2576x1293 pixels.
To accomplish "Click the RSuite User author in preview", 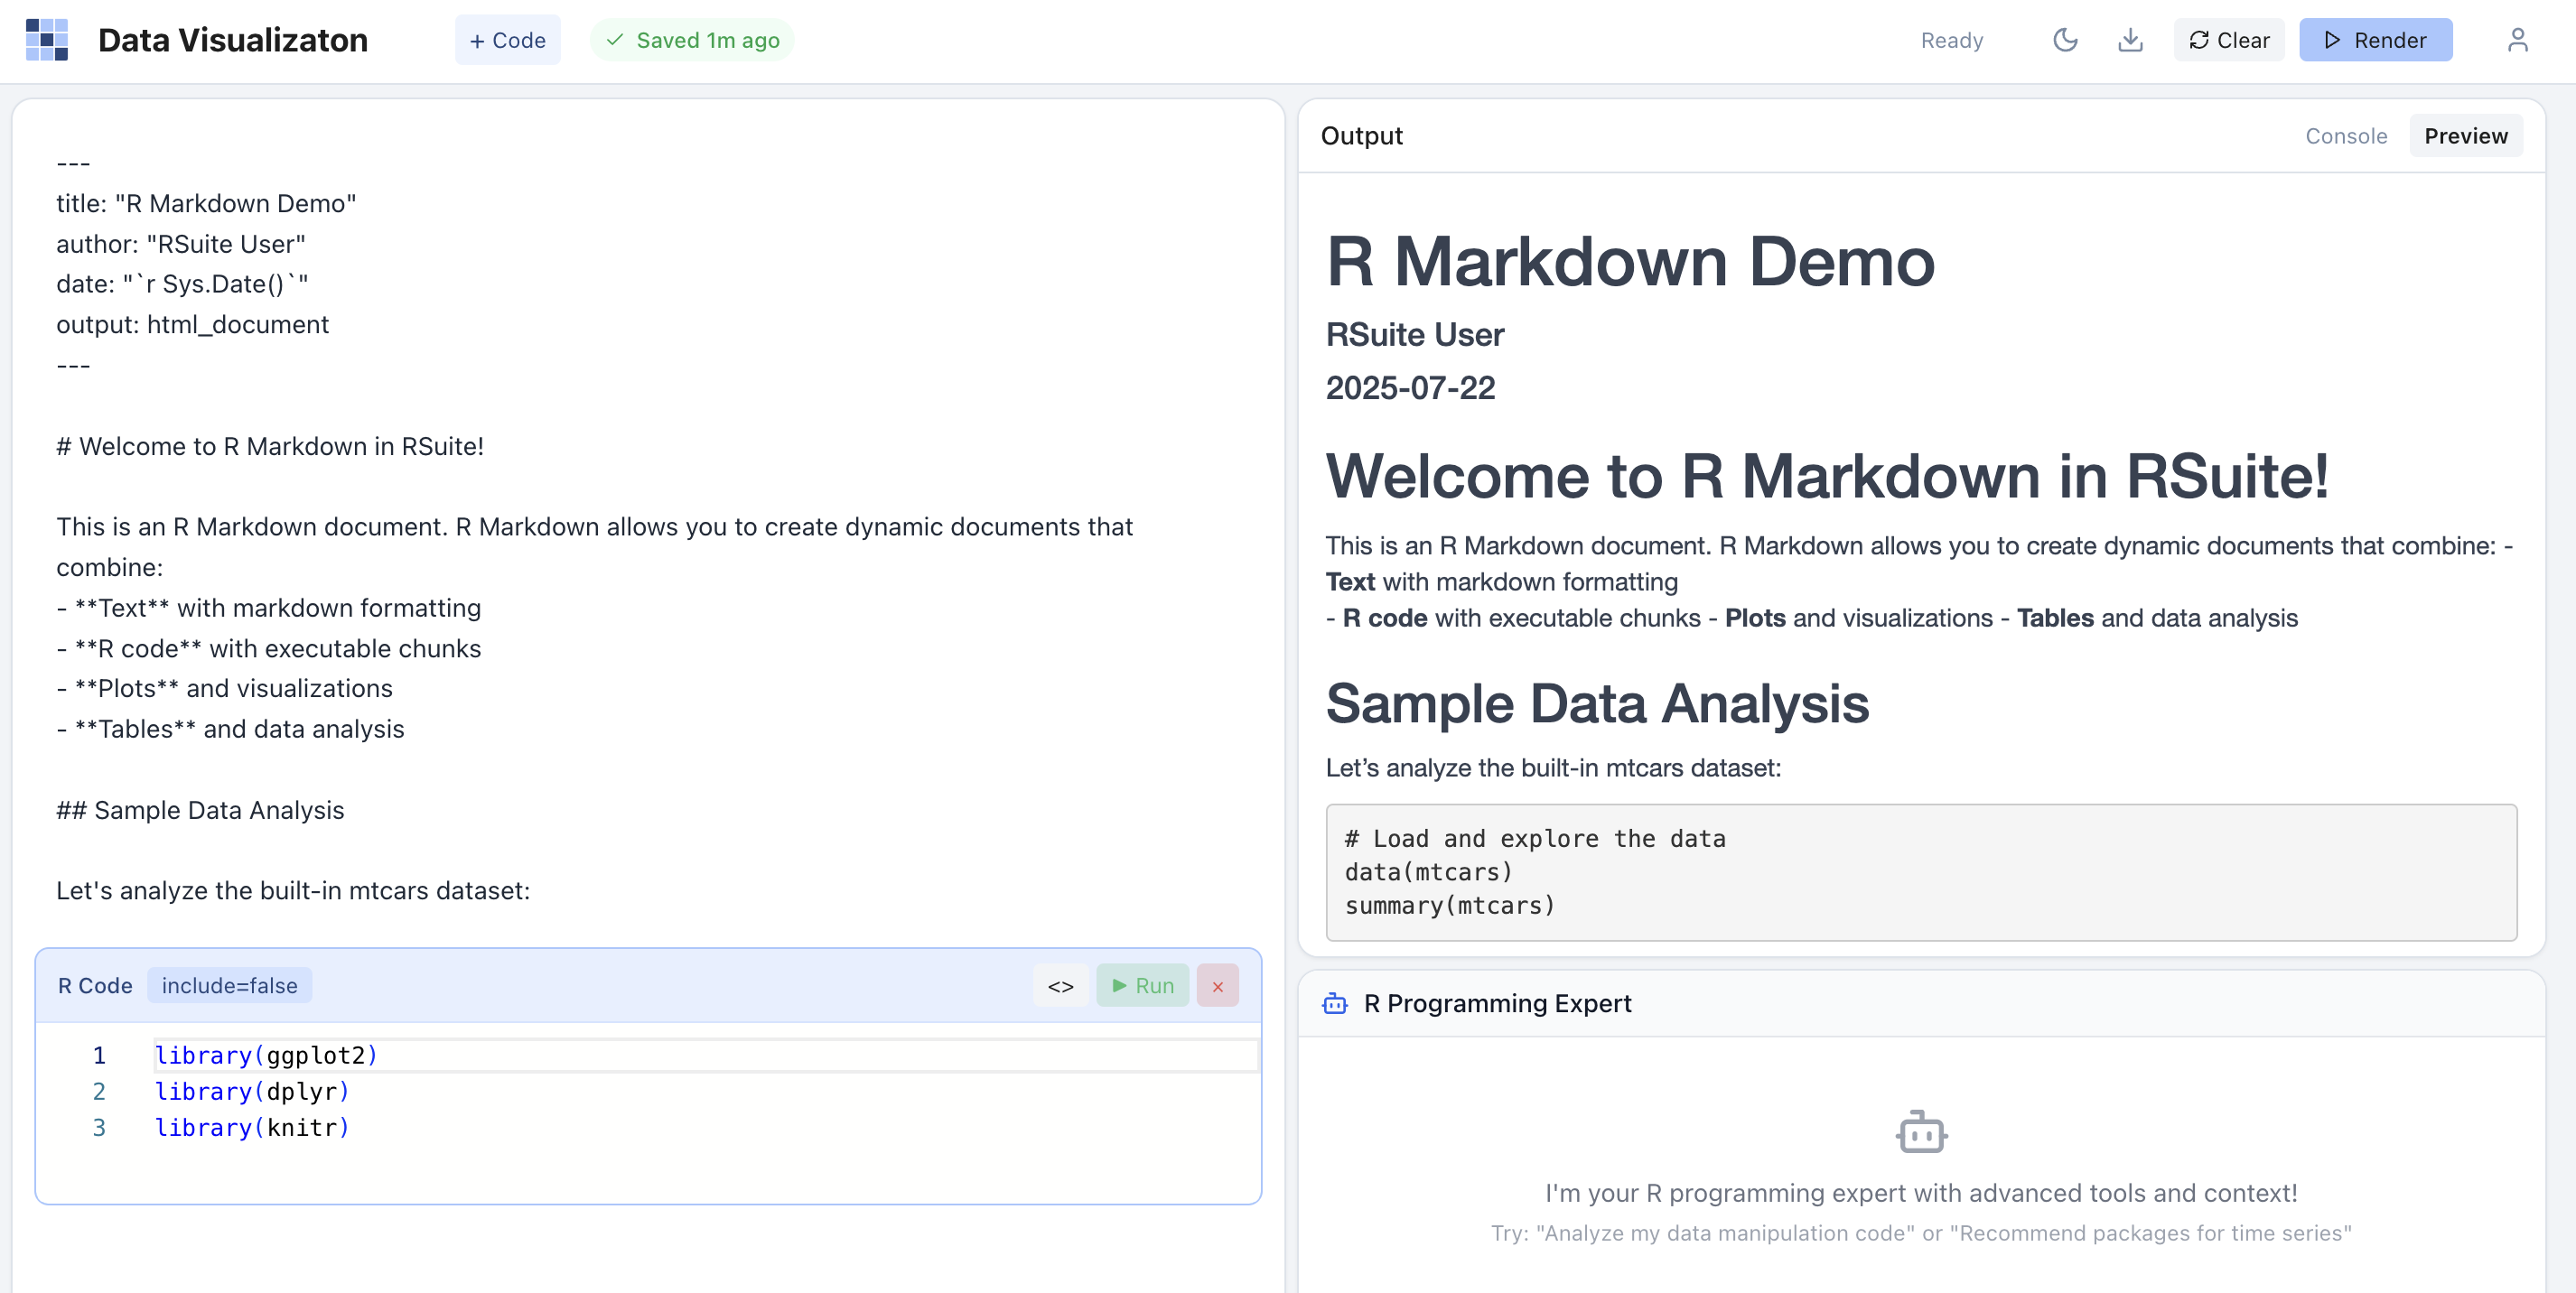I will 1414,334.
